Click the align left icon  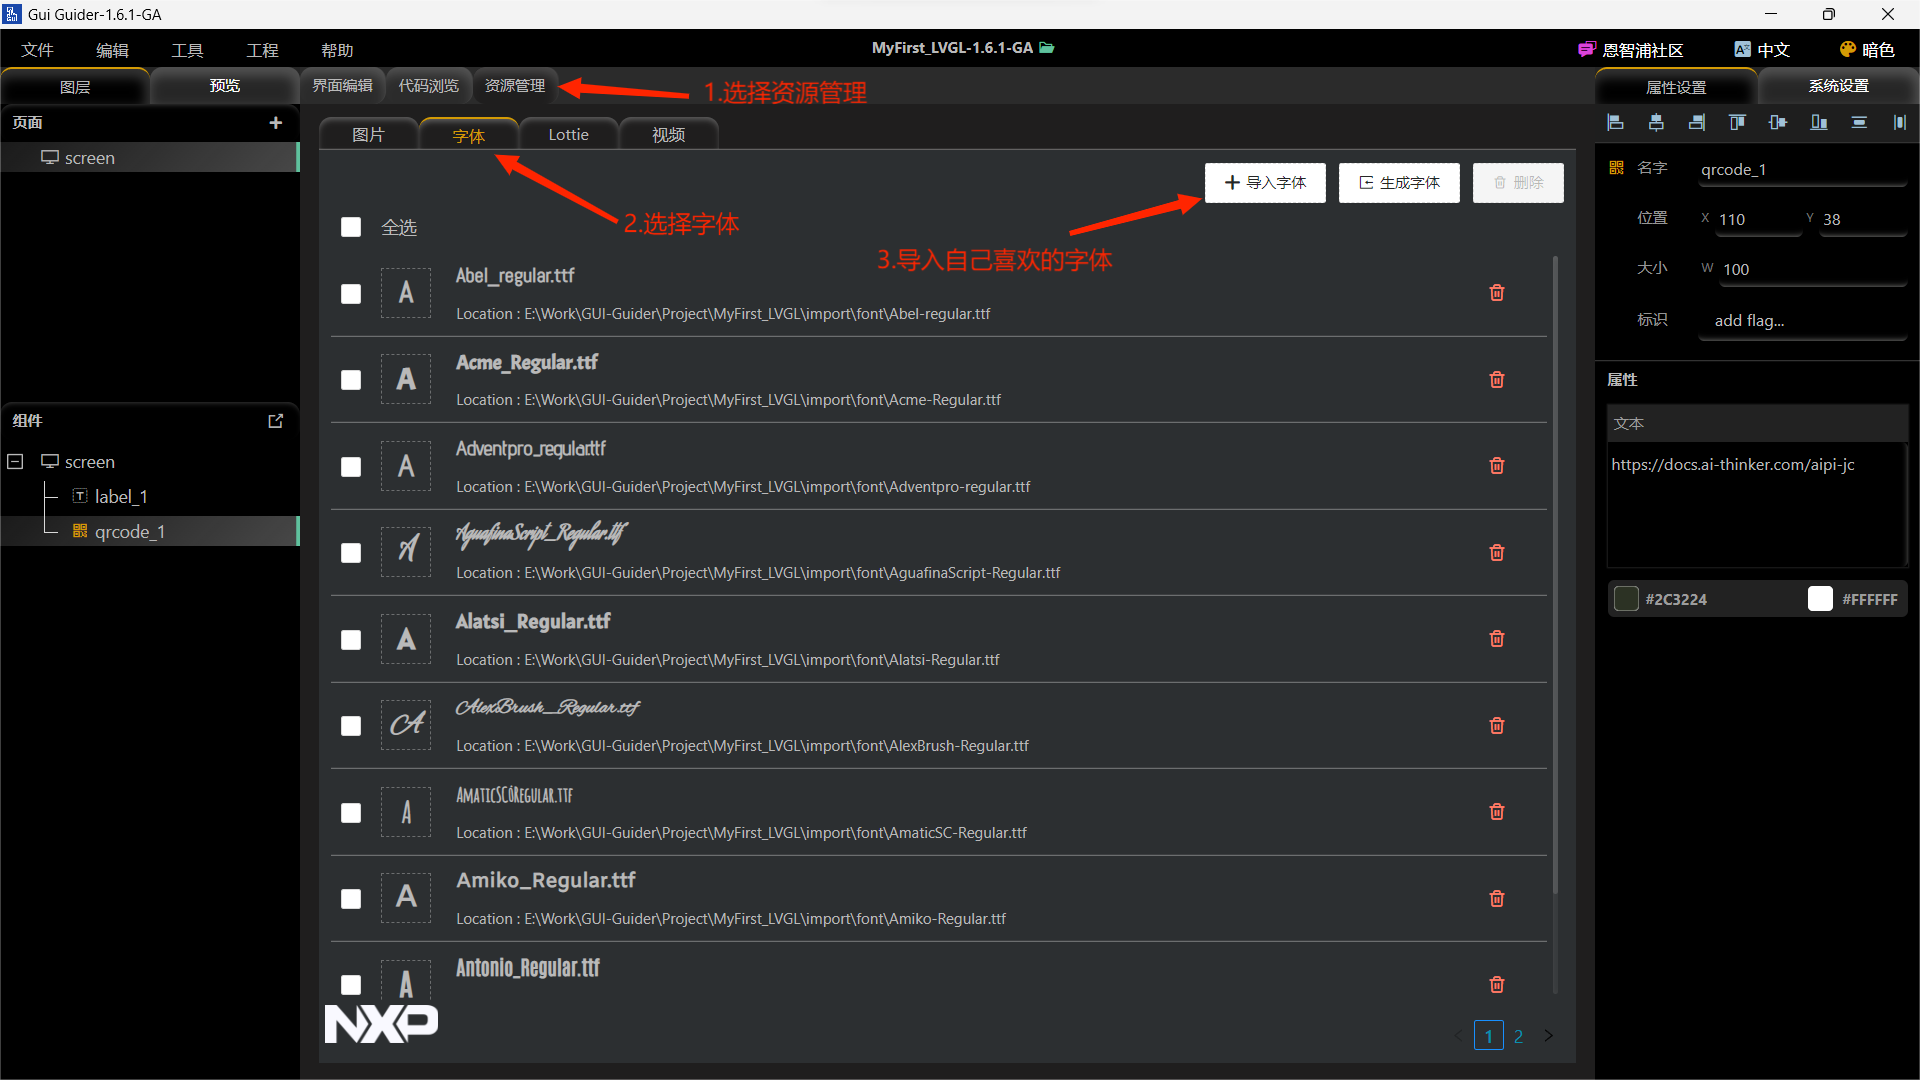click(1615, 122)
